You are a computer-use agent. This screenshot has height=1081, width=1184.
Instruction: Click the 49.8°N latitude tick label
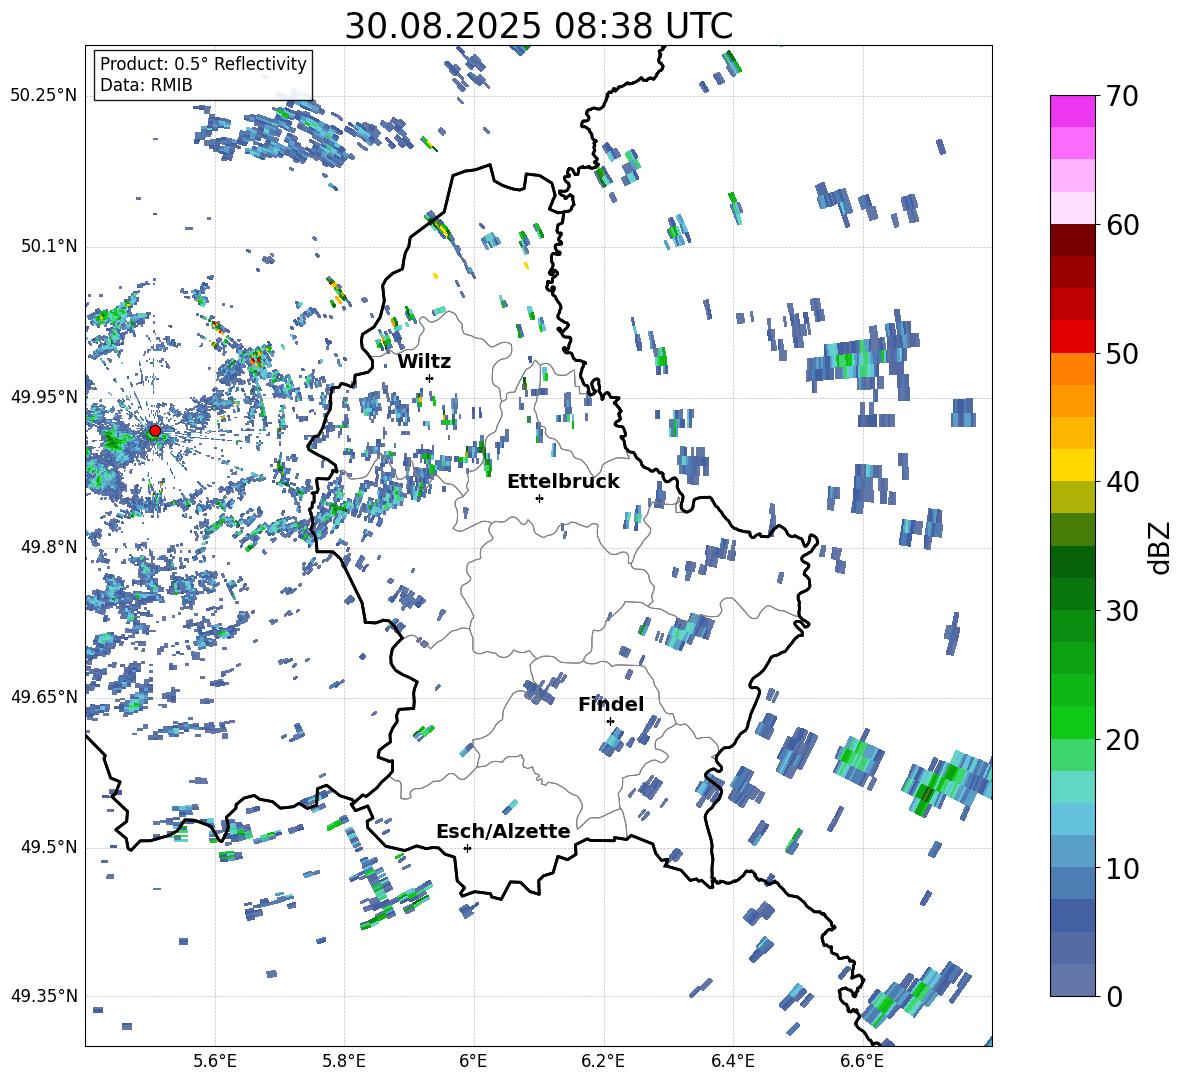tap(49, 547)
